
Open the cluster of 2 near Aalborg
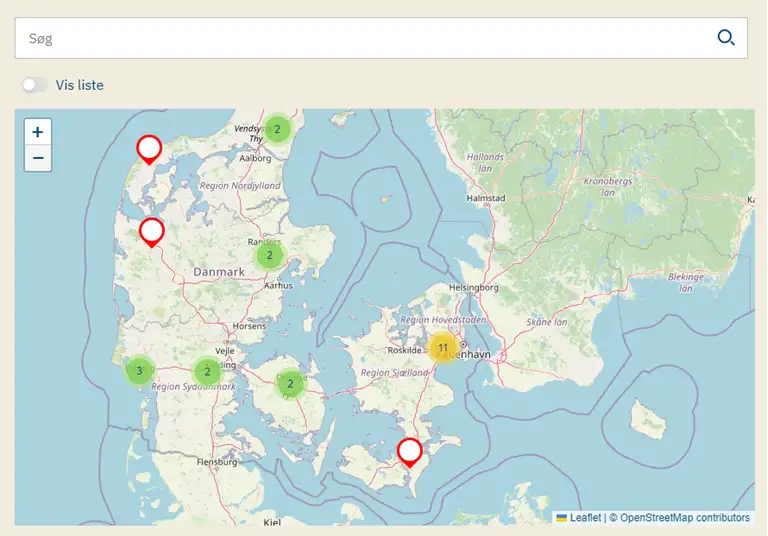coord(277,129)
